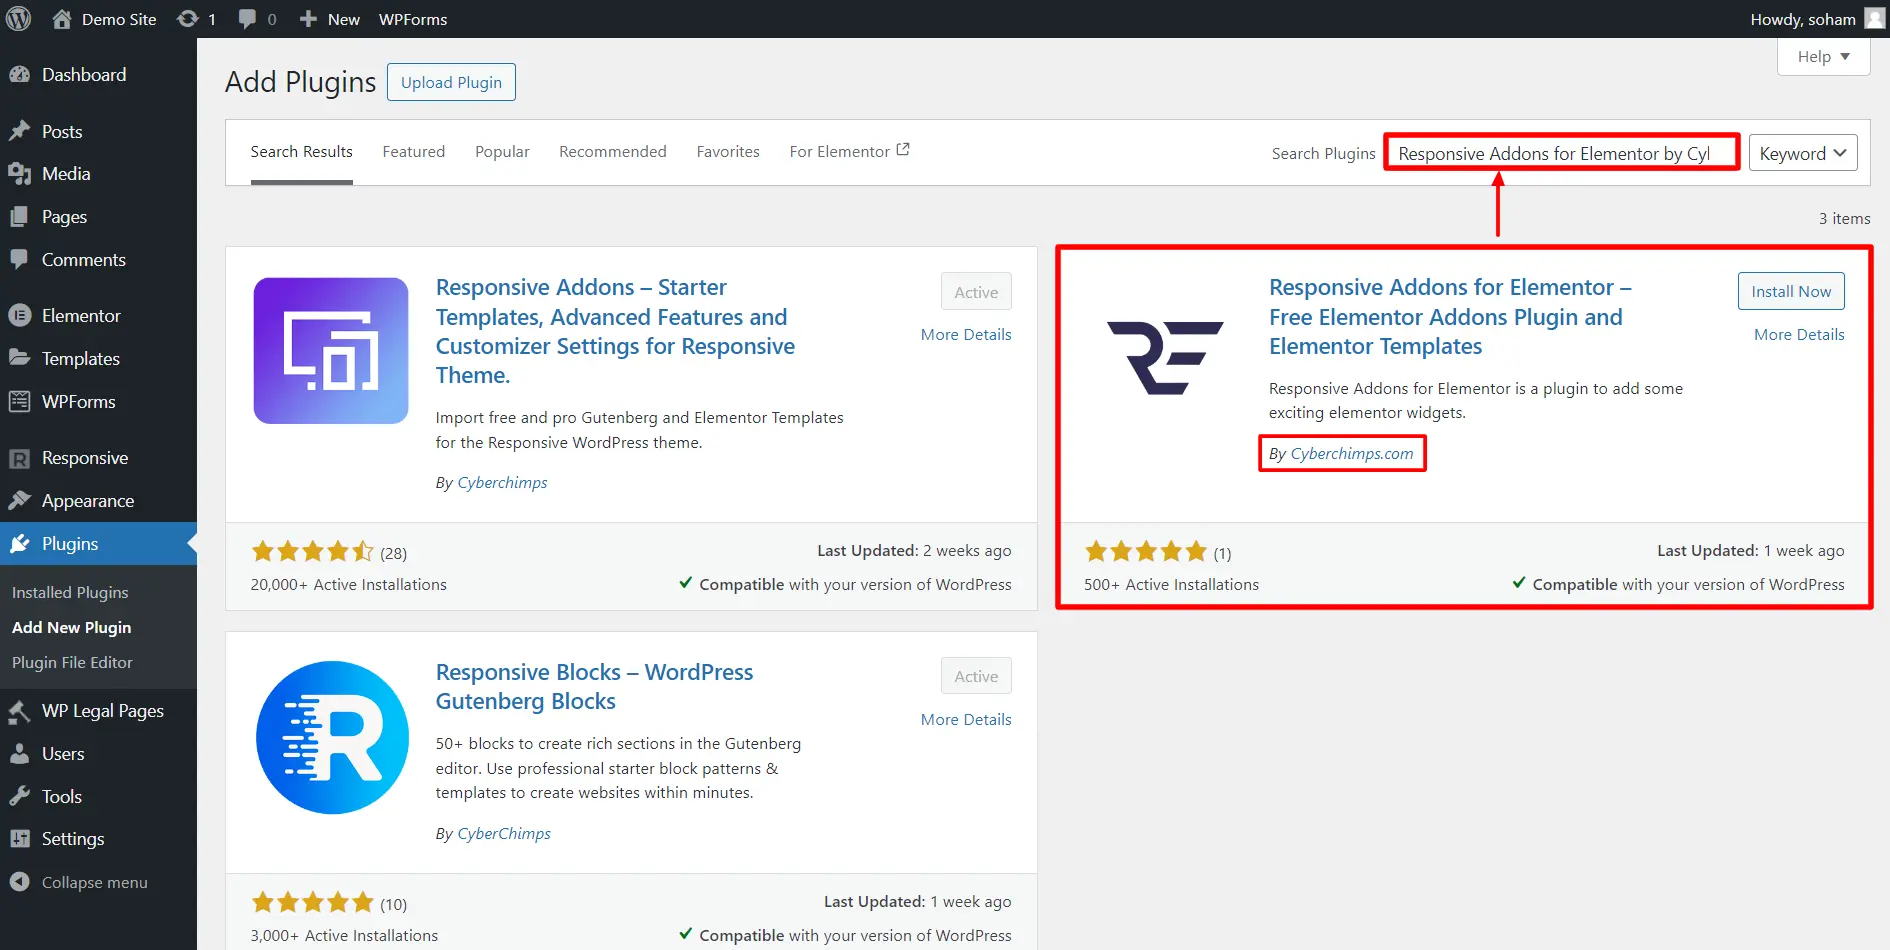Switch to the Search Results tab
Image resolution: width=1890 pixels, height=950 pixels.
click(301, 152)
